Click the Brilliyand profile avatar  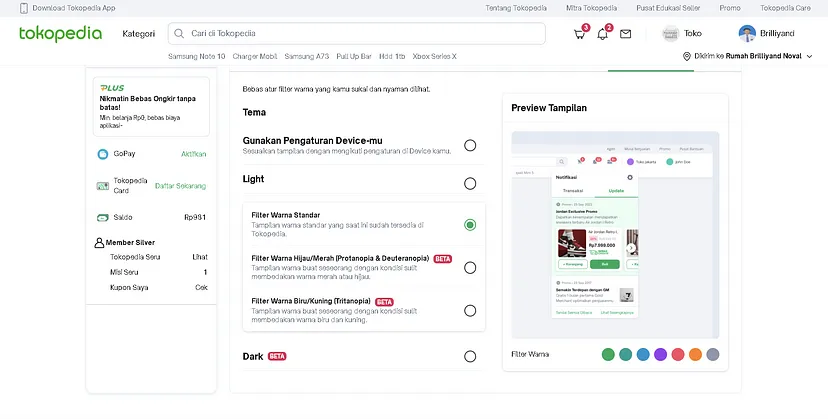point(747,33)
